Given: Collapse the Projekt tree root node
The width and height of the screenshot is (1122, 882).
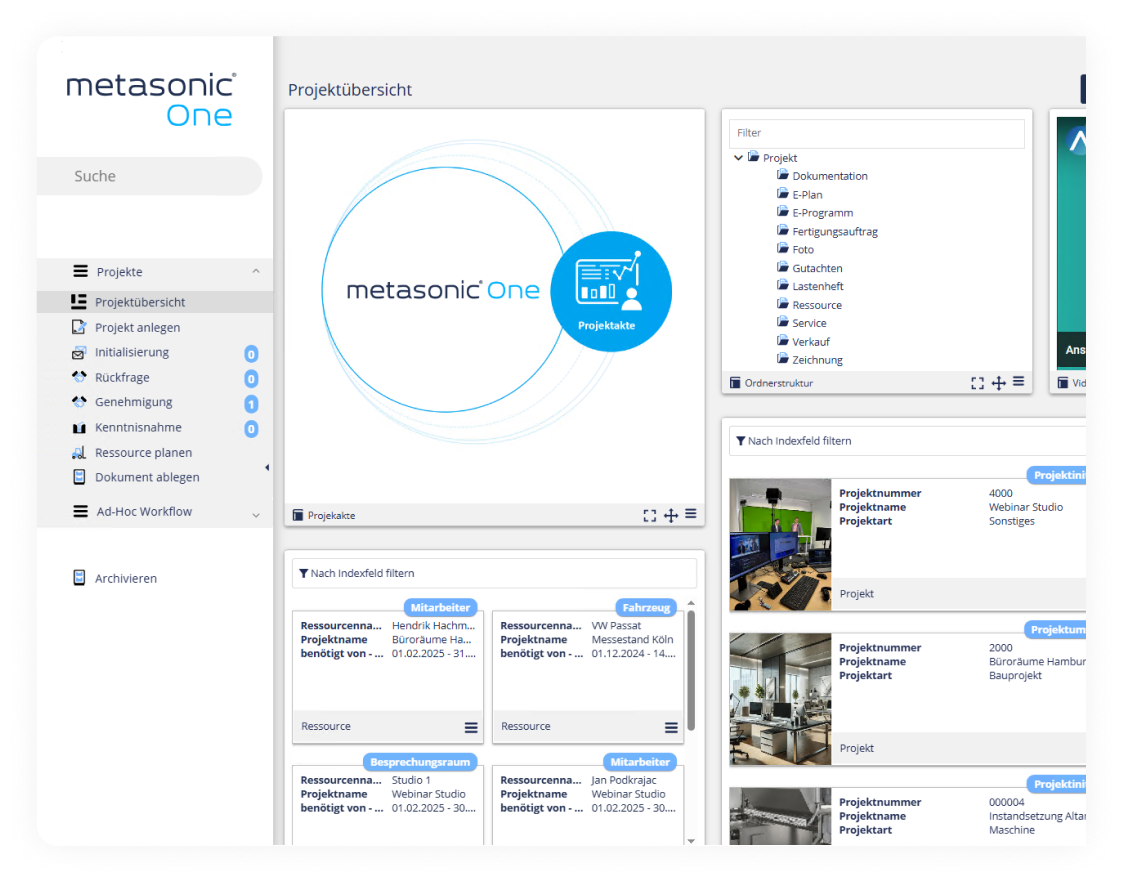Looking at the screenshot, I should click(738, 157).
